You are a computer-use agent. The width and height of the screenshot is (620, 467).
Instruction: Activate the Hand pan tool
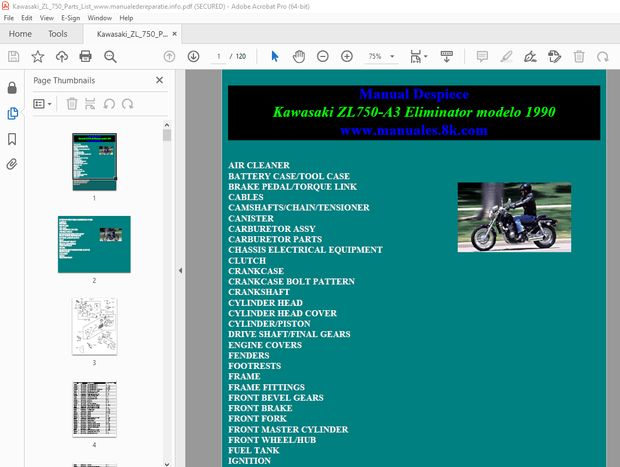[299, 57]
